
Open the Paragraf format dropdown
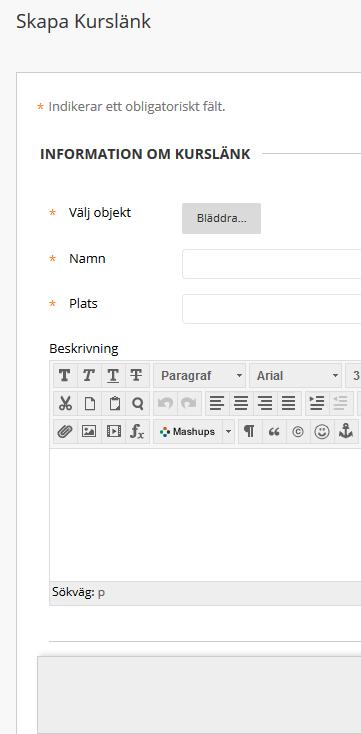[x=199, y=375]
